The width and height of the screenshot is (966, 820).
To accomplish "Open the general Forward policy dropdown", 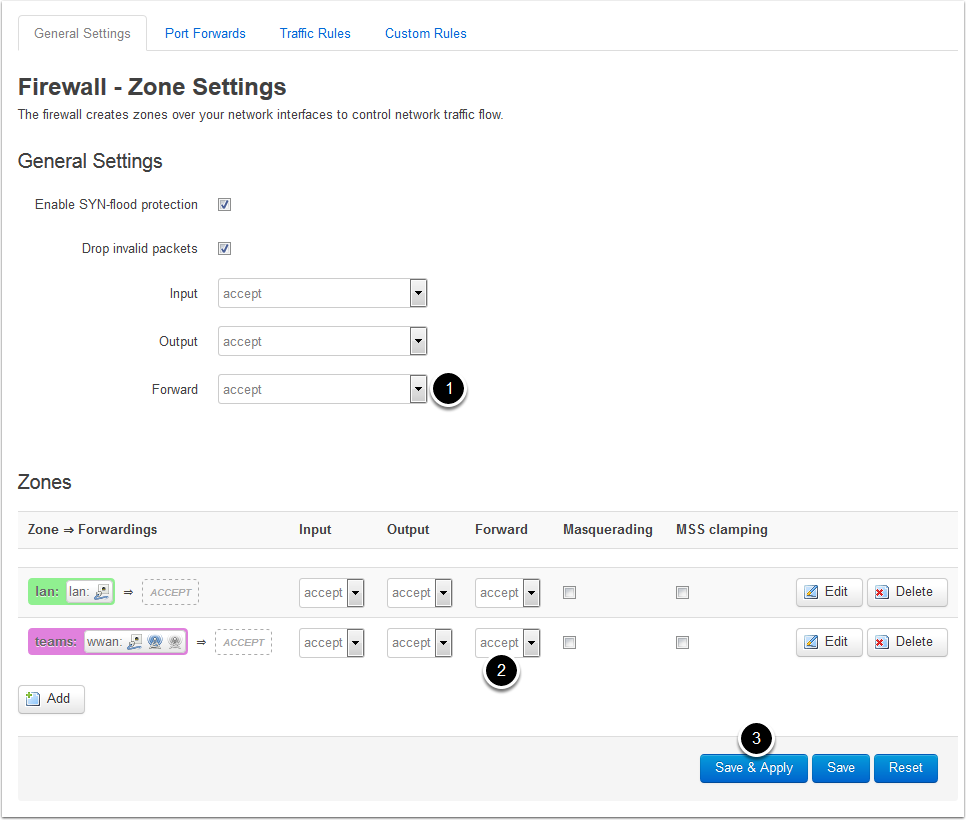I will tap(322, 389).
